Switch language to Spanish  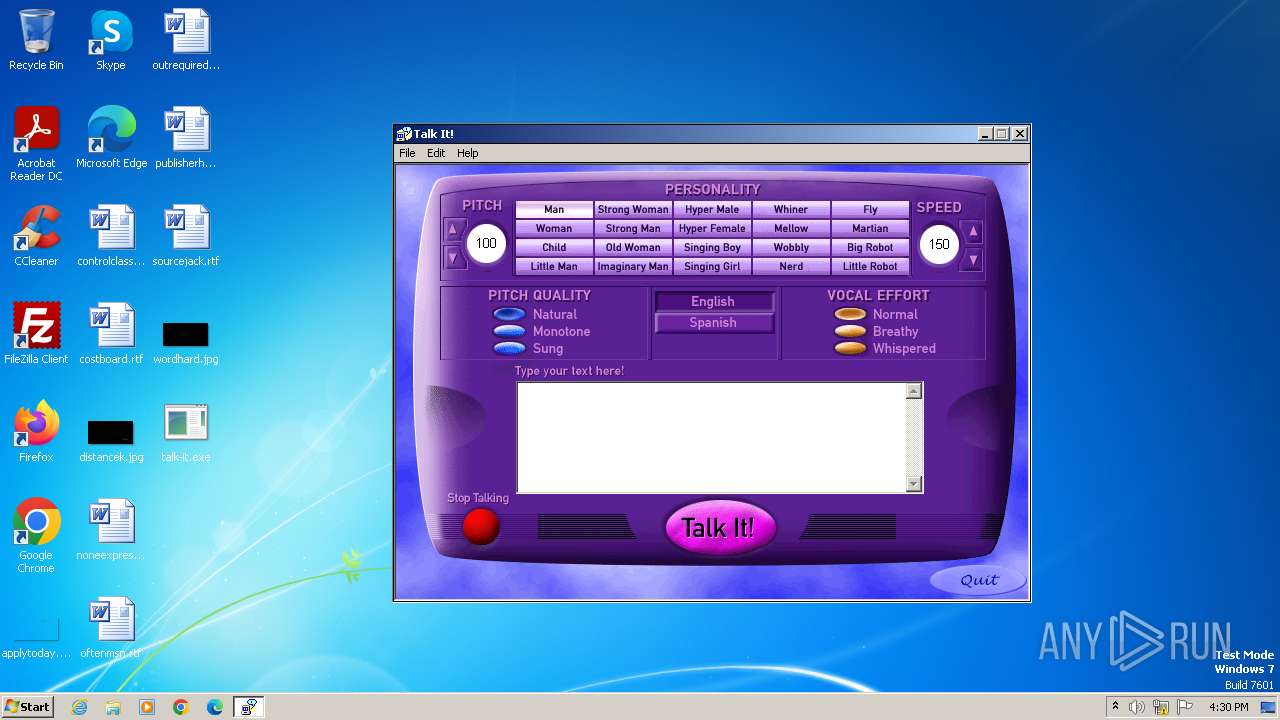pyautogui.click(x=713, y=322)
